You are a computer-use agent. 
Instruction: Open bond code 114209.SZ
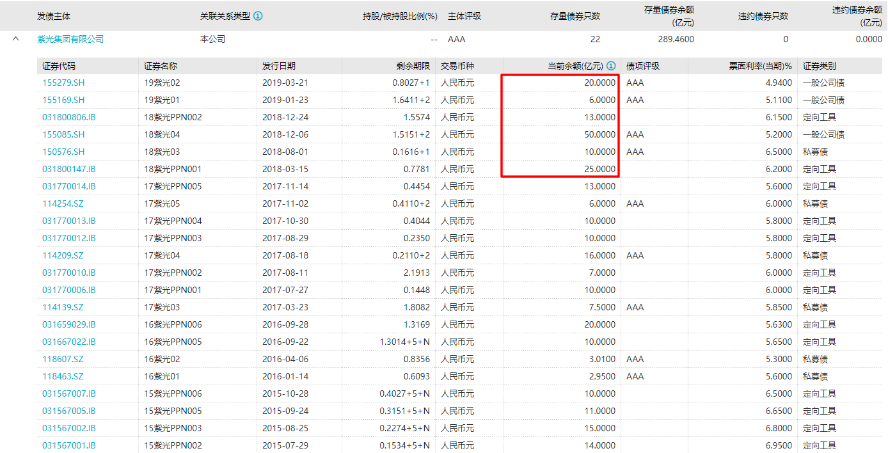pos(63,255)
